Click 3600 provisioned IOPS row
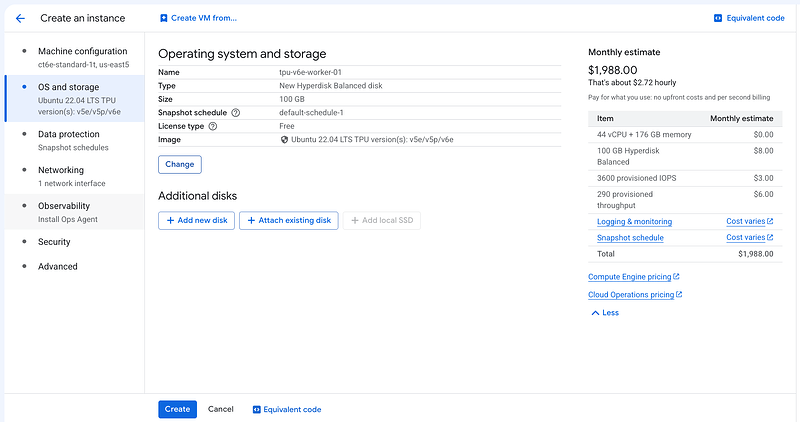 pyautogui.click(x=685, y=178)
